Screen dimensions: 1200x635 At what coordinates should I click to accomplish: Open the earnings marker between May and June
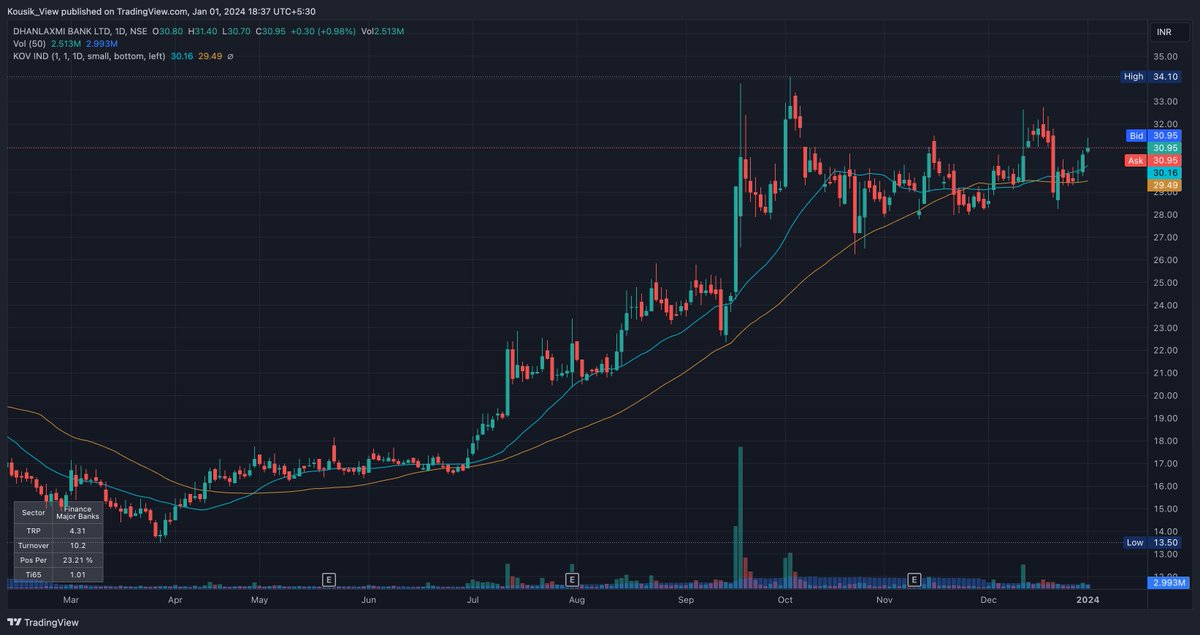tap(327, 579)
